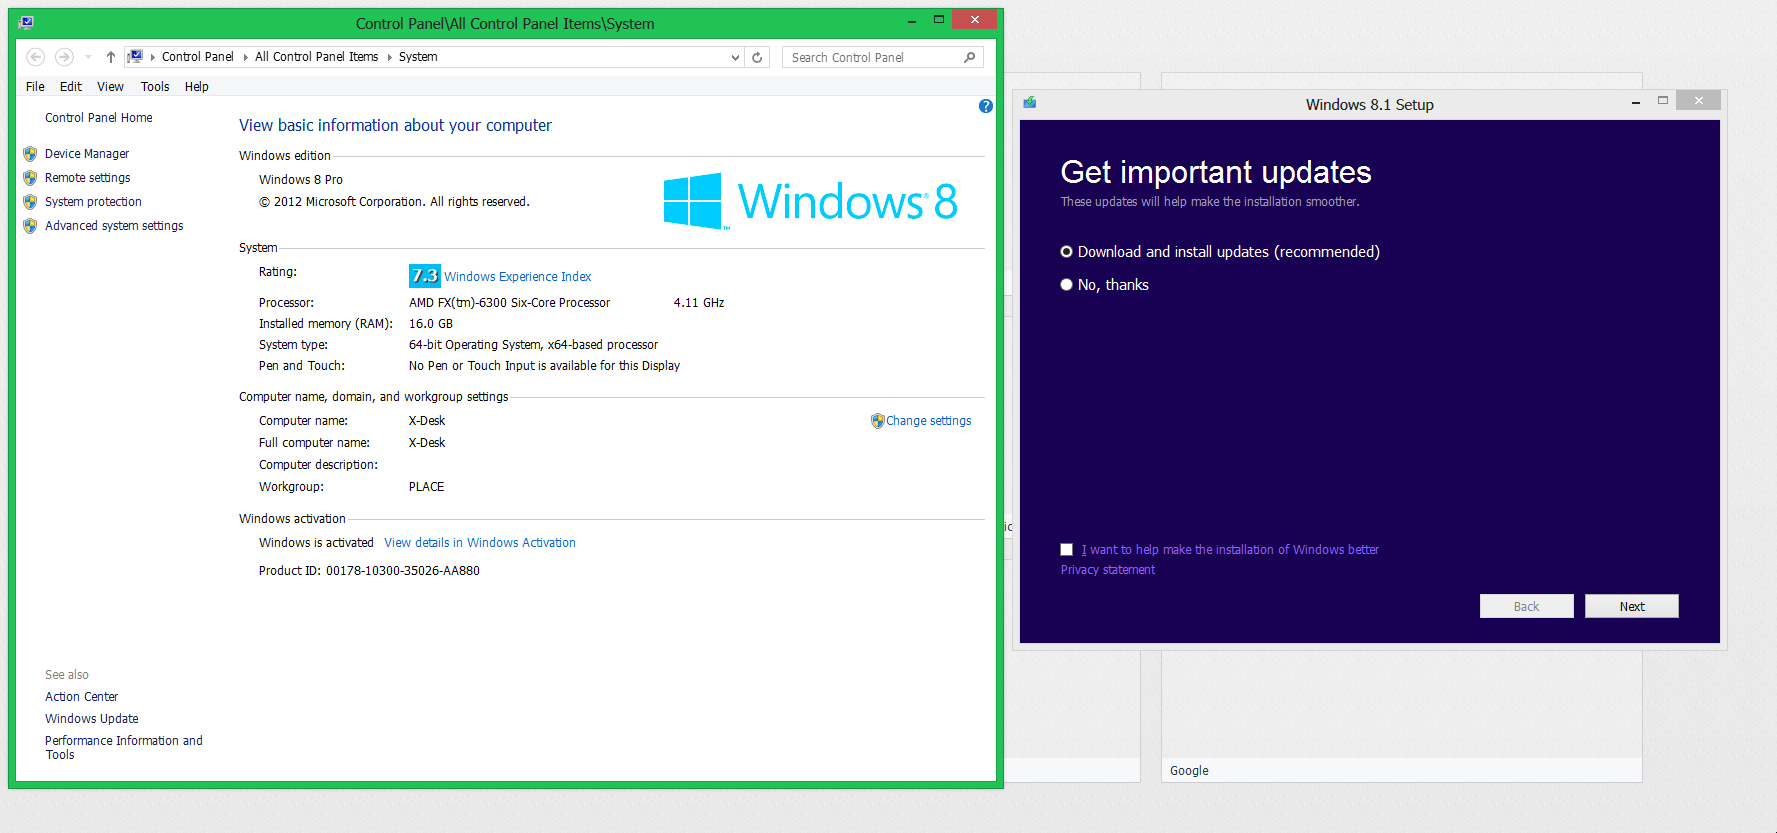1777x833 pixels.
Task: Maximize the Windows 8.1 Setup window
Action: click(x=1663, y=101)
